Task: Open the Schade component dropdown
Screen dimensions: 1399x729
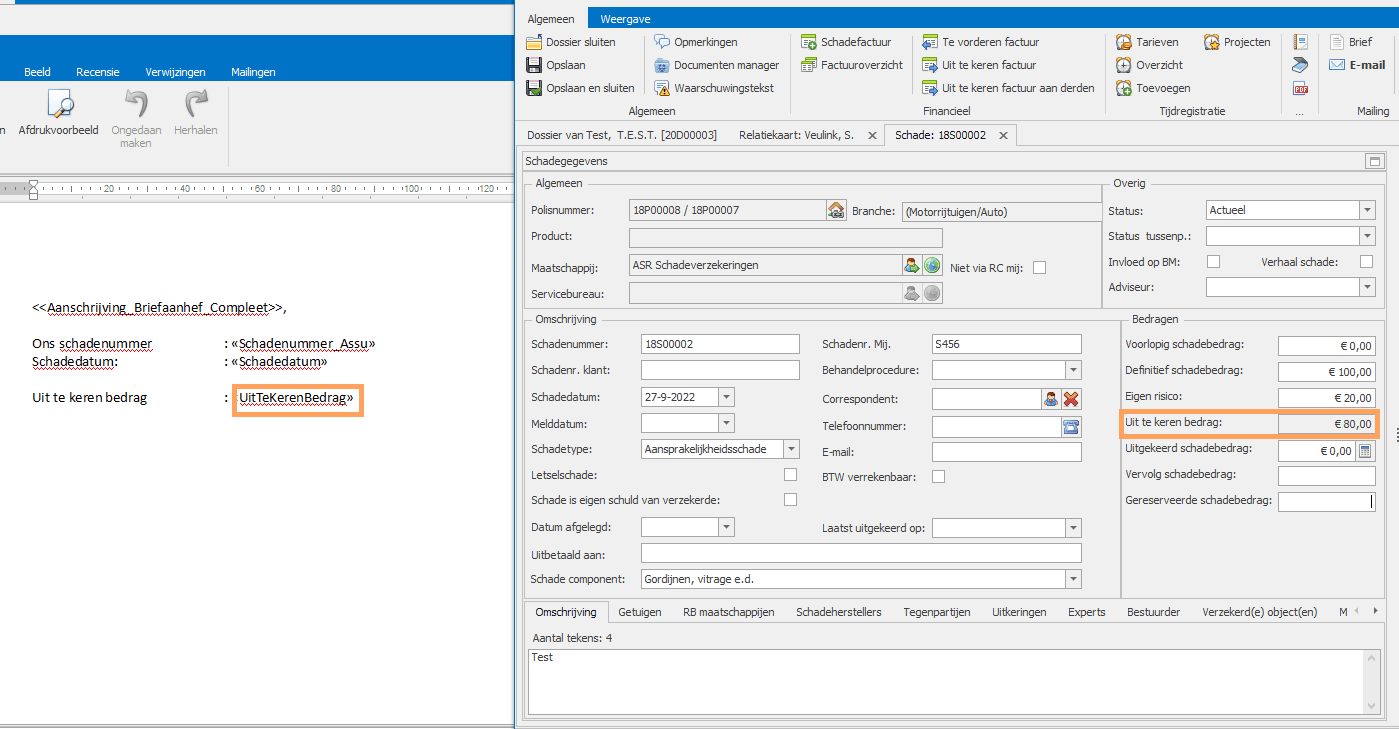Action: 1073,579
